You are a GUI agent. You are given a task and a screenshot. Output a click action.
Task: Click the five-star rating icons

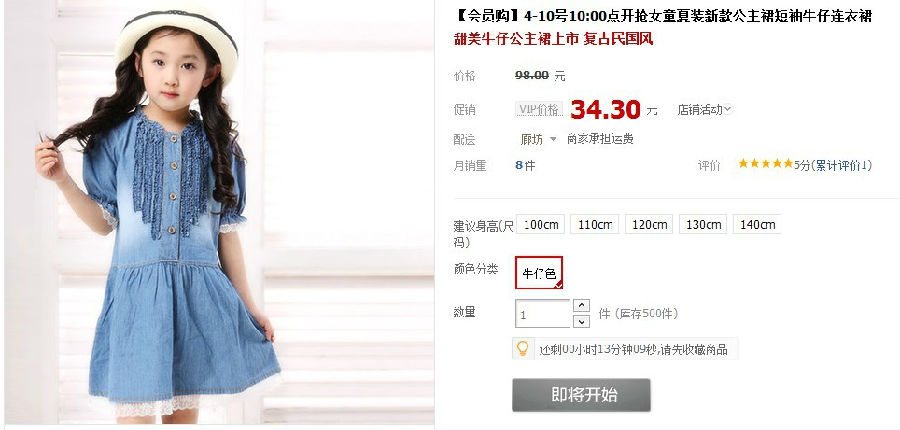[766, 164]
